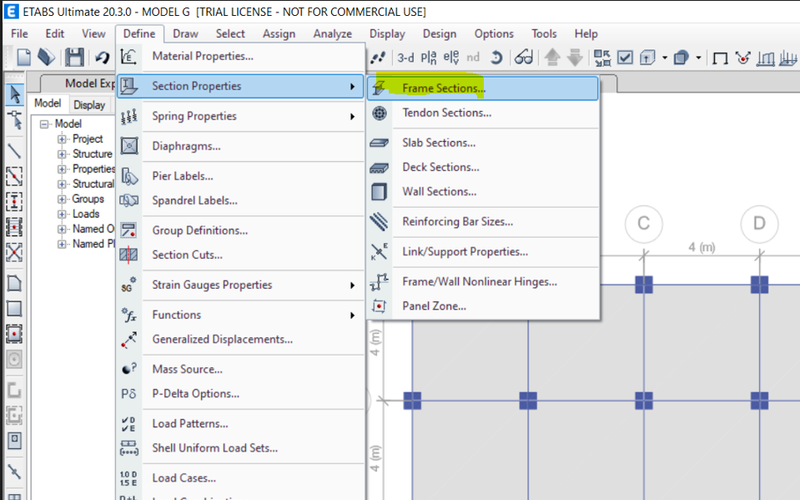Choose Tendon Sections menu entry
Viewport: 800px width, 500px height.
coord(482,113)
